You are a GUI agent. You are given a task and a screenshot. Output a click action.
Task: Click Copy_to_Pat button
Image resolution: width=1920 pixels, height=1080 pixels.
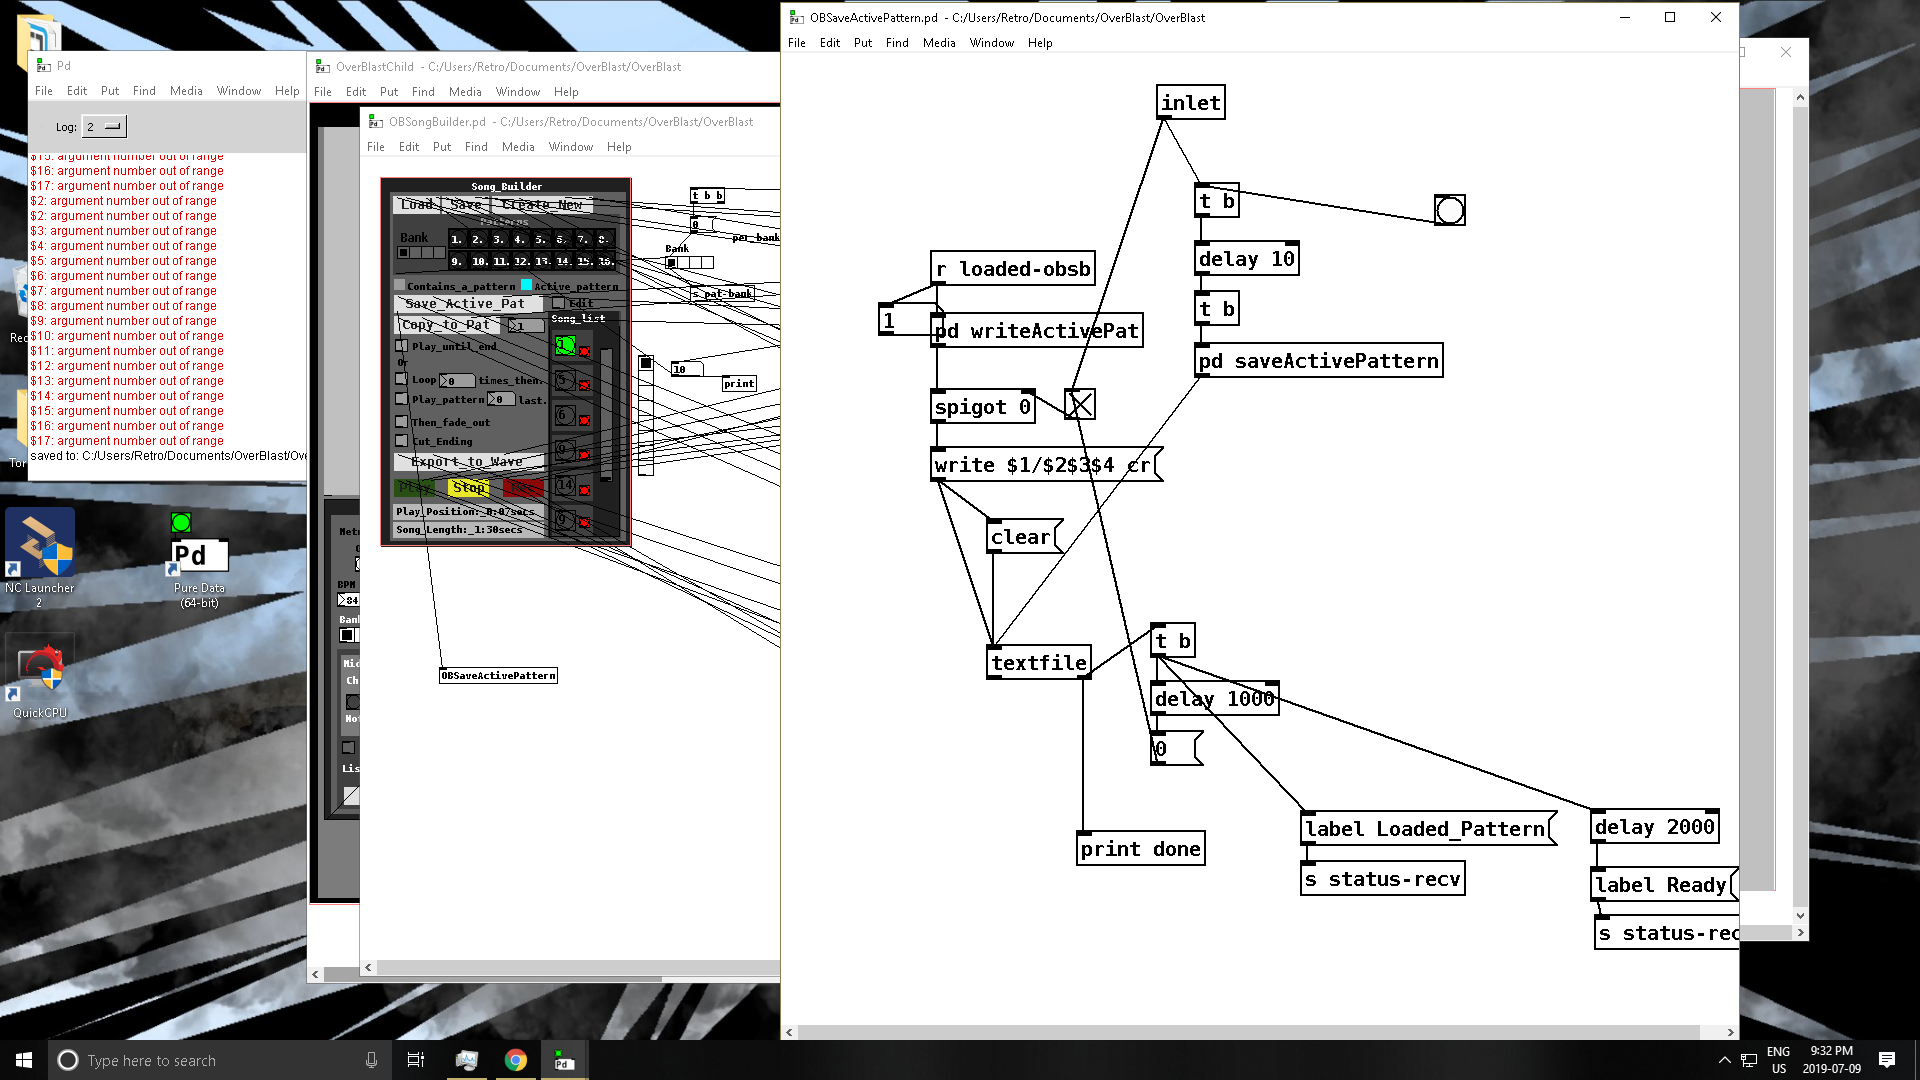[449, 325]
